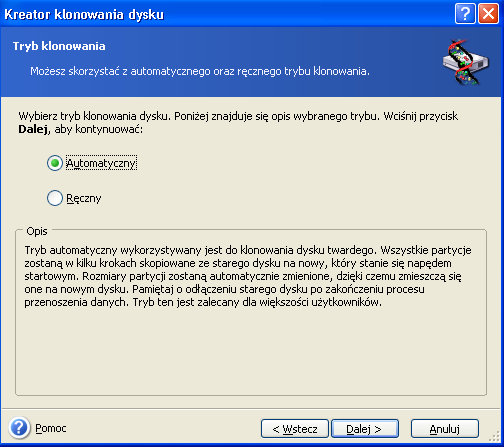Click the bold Dalej word in instructions
Screen dimensions: 504x447
pyautogui.click(x=33, y=129)
